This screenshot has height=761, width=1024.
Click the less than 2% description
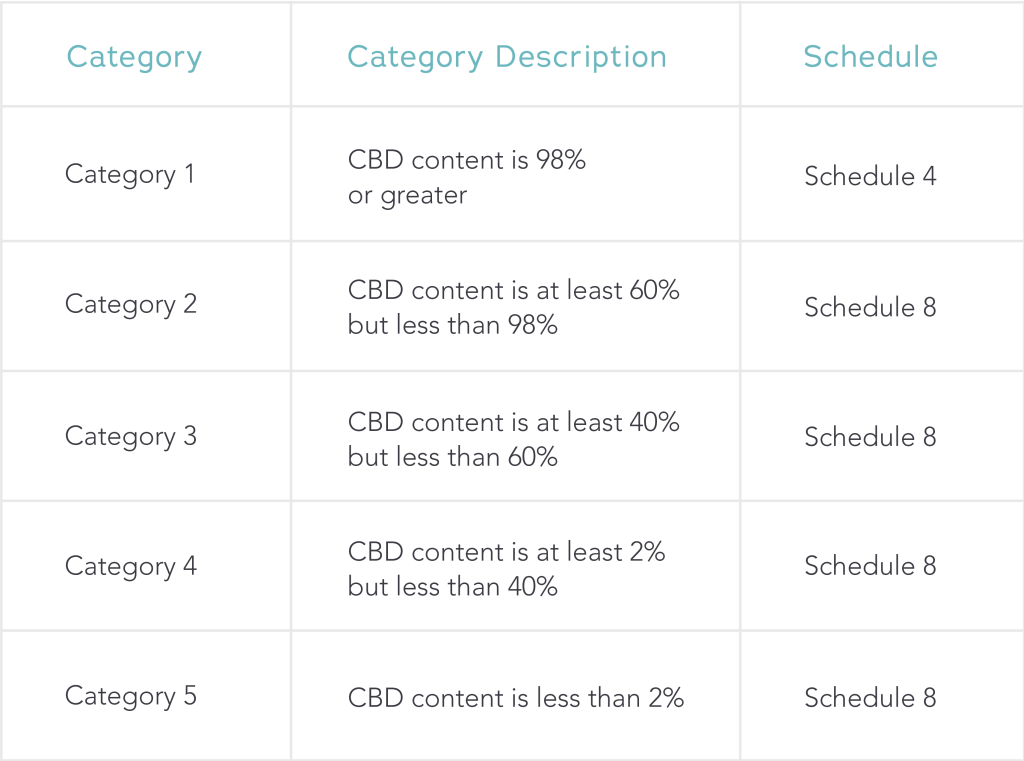point(516,698)
